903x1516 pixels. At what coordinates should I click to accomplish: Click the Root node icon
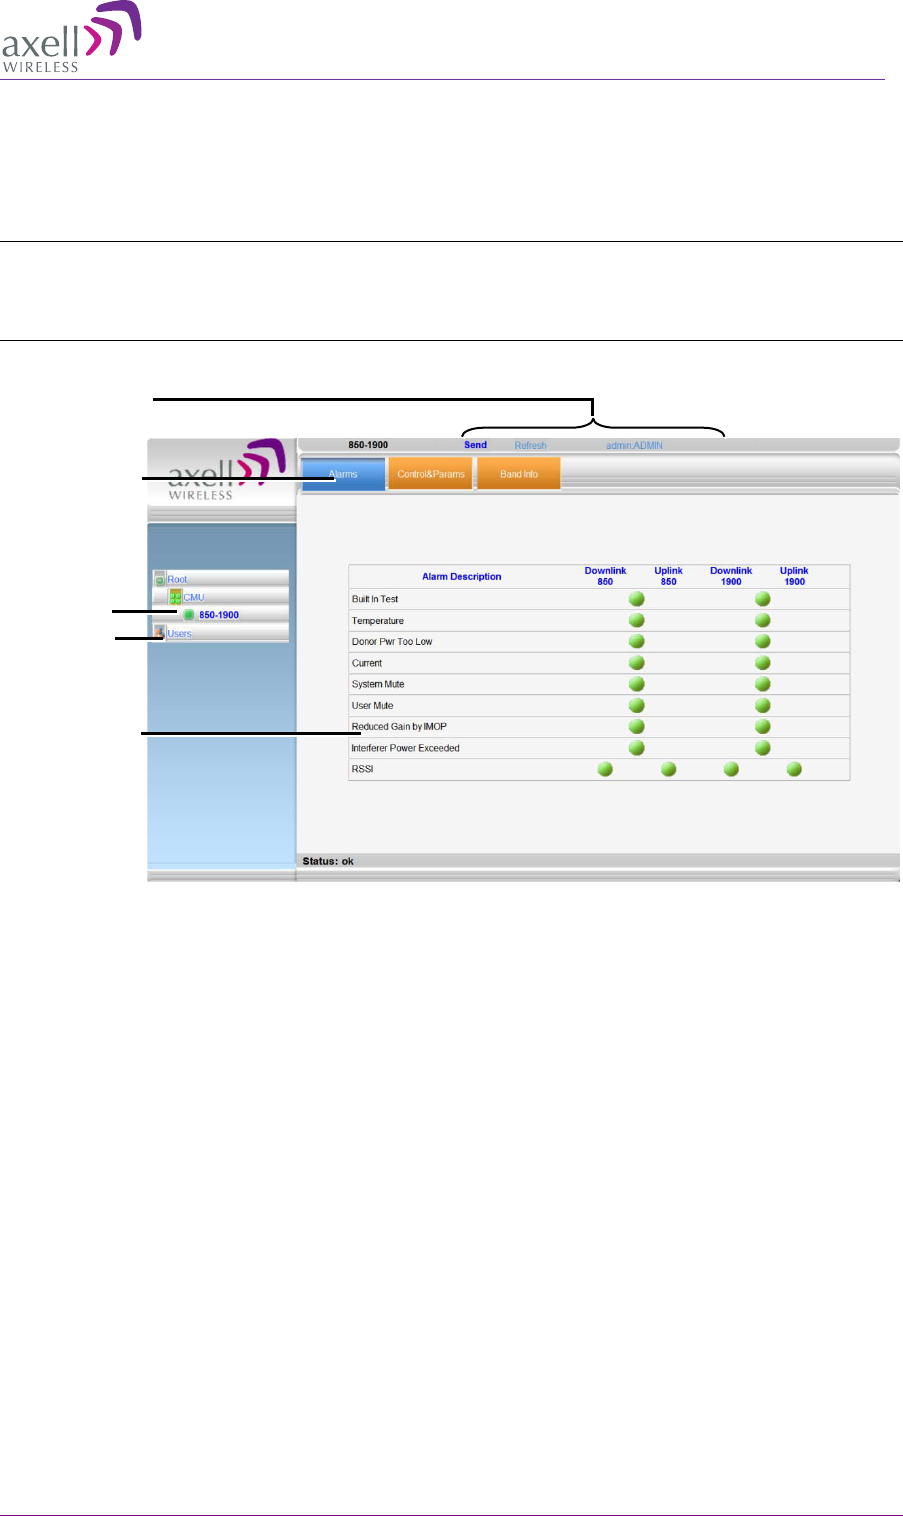(x=160, y=579)
